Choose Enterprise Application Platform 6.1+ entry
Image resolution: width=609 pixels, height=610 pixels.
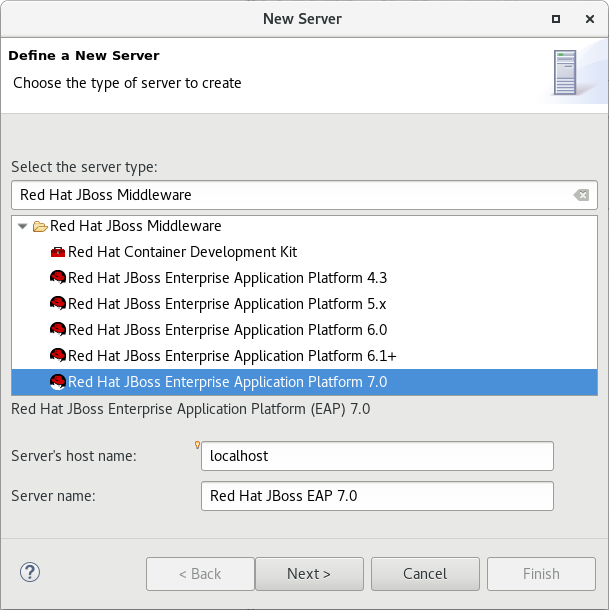tap(232, 356)
